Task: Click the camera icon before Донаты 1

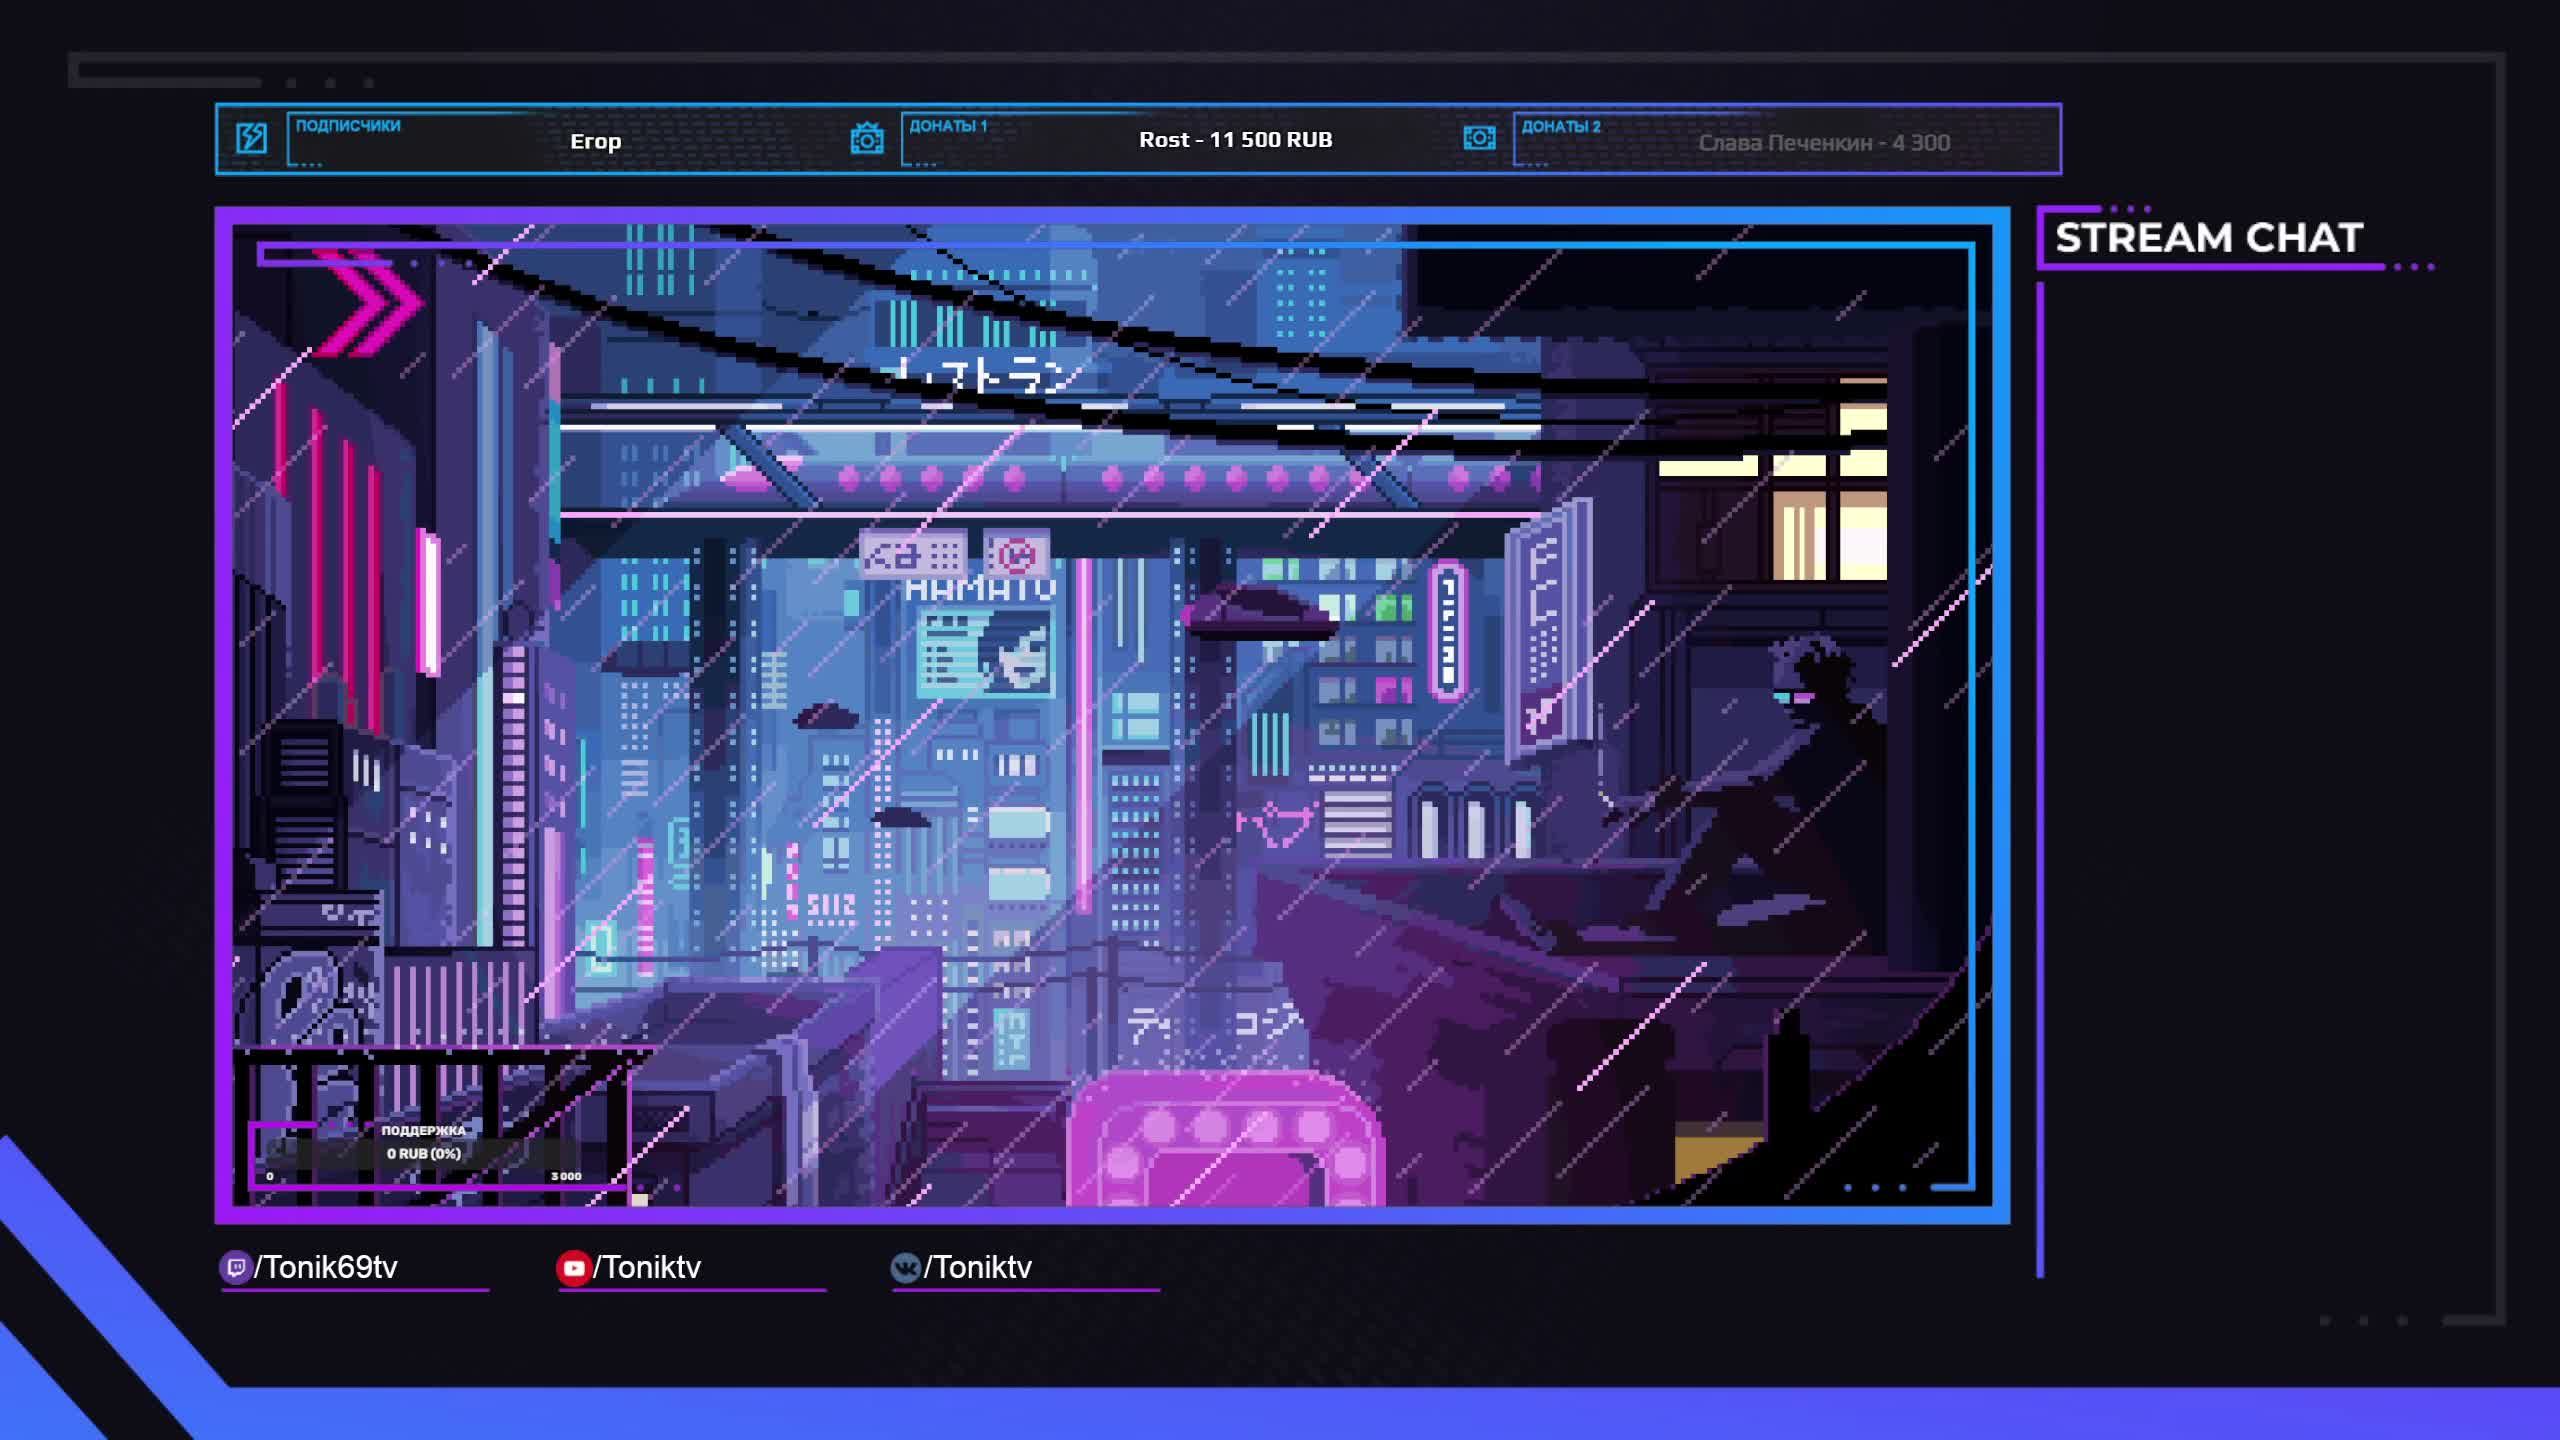Action: pyautogui.click(x=867, y=138)
